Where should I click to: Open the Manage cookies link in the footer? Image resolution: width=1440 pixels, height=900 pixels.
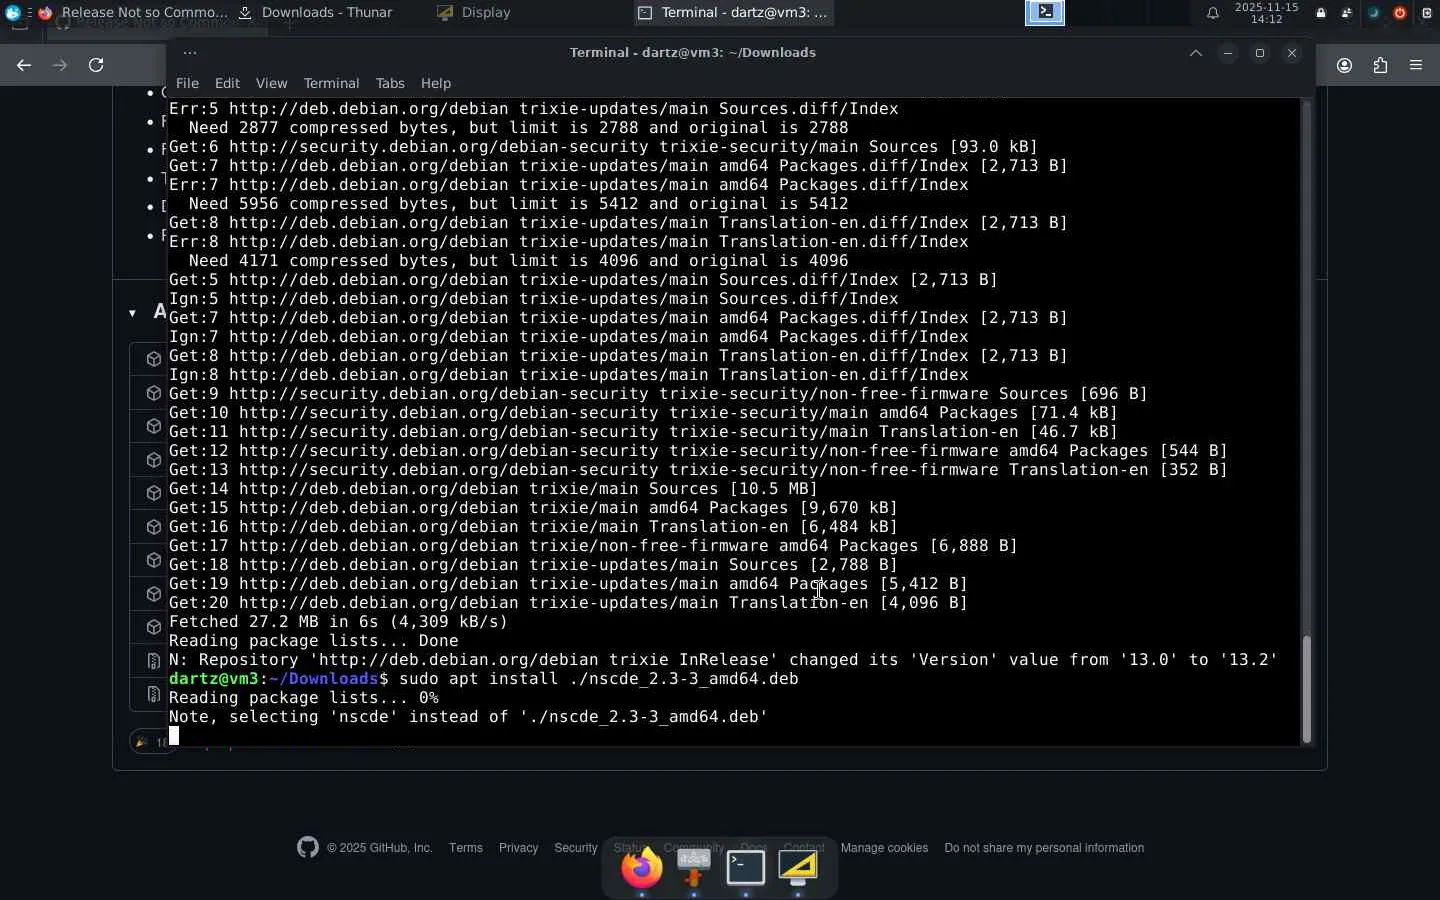(884, 848)
